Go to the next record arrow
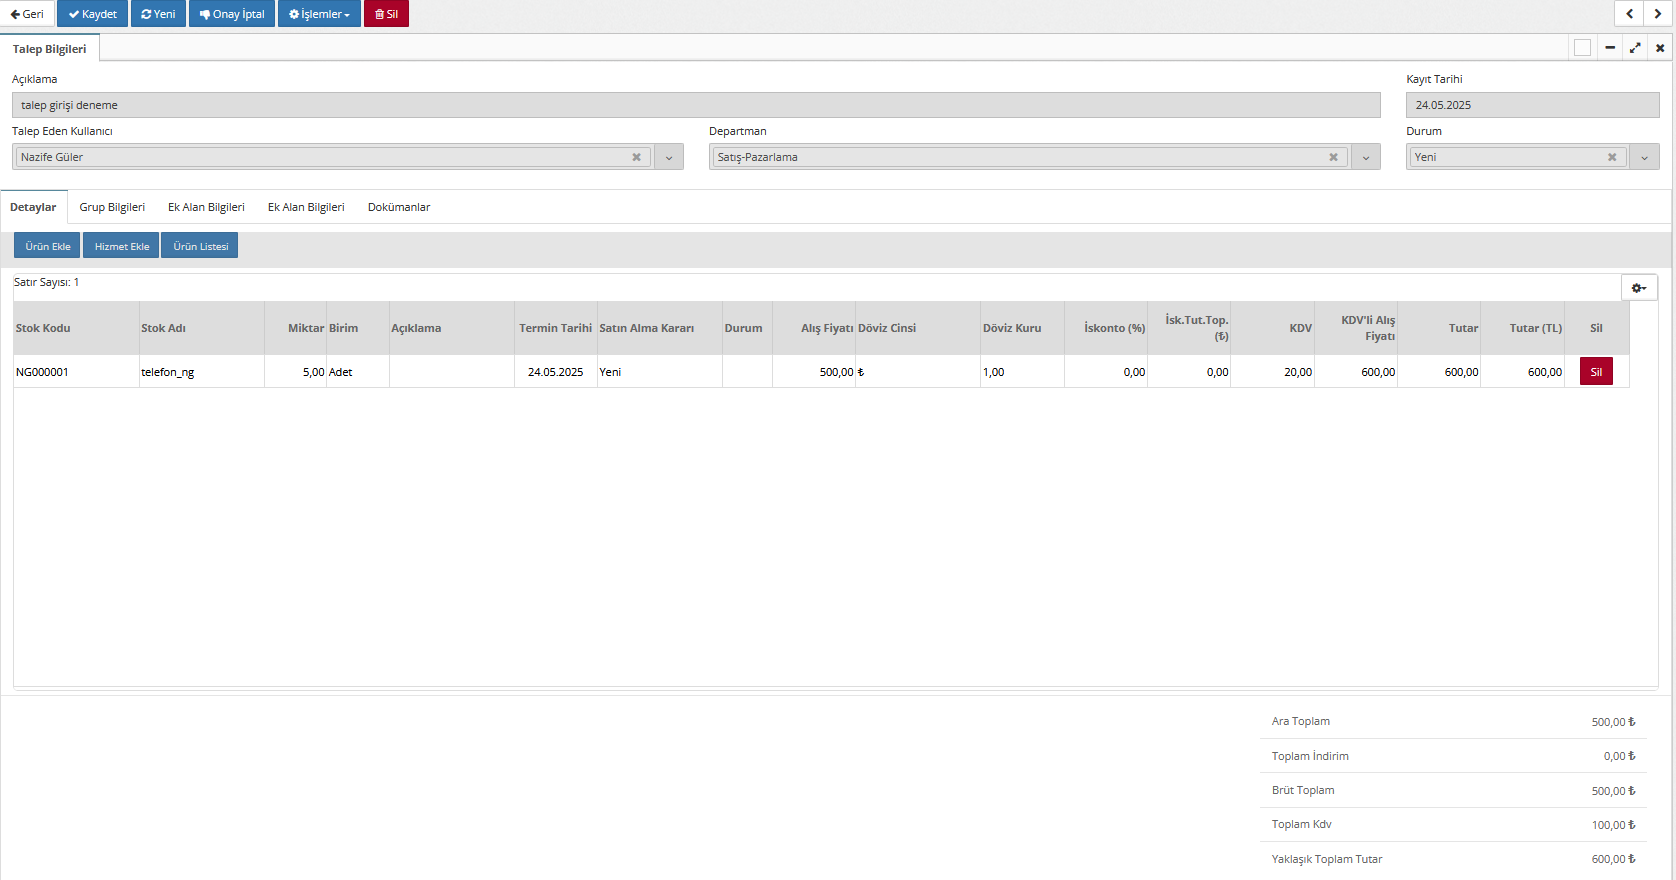1676x880 pixels. pos(1657,14)
